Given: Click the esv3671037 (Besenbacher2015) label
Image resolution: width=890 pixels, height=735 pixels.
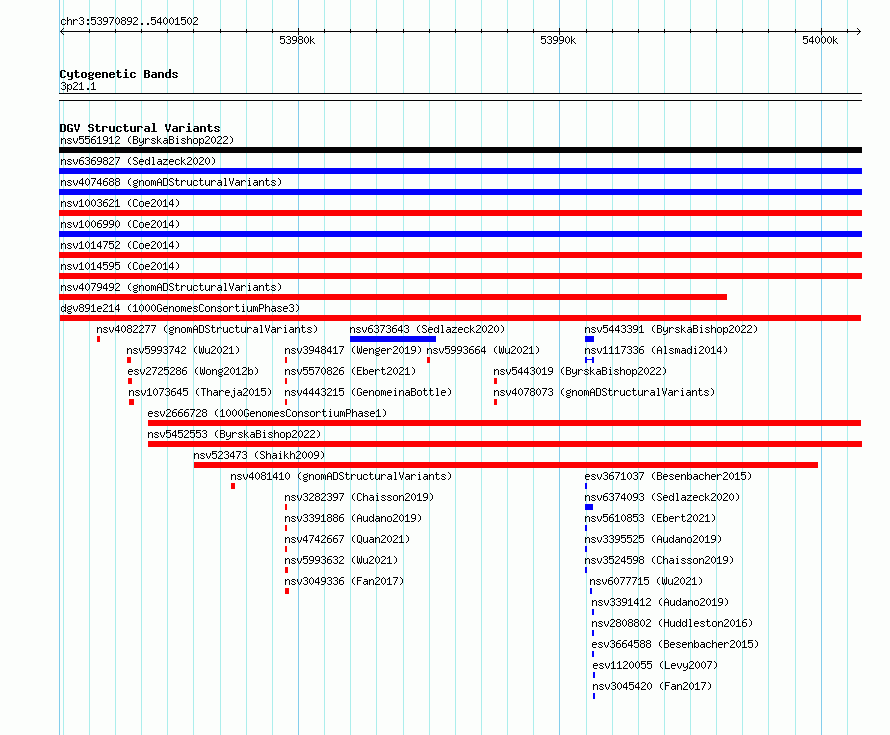Looking at the screenshot, I should (668, 476).
